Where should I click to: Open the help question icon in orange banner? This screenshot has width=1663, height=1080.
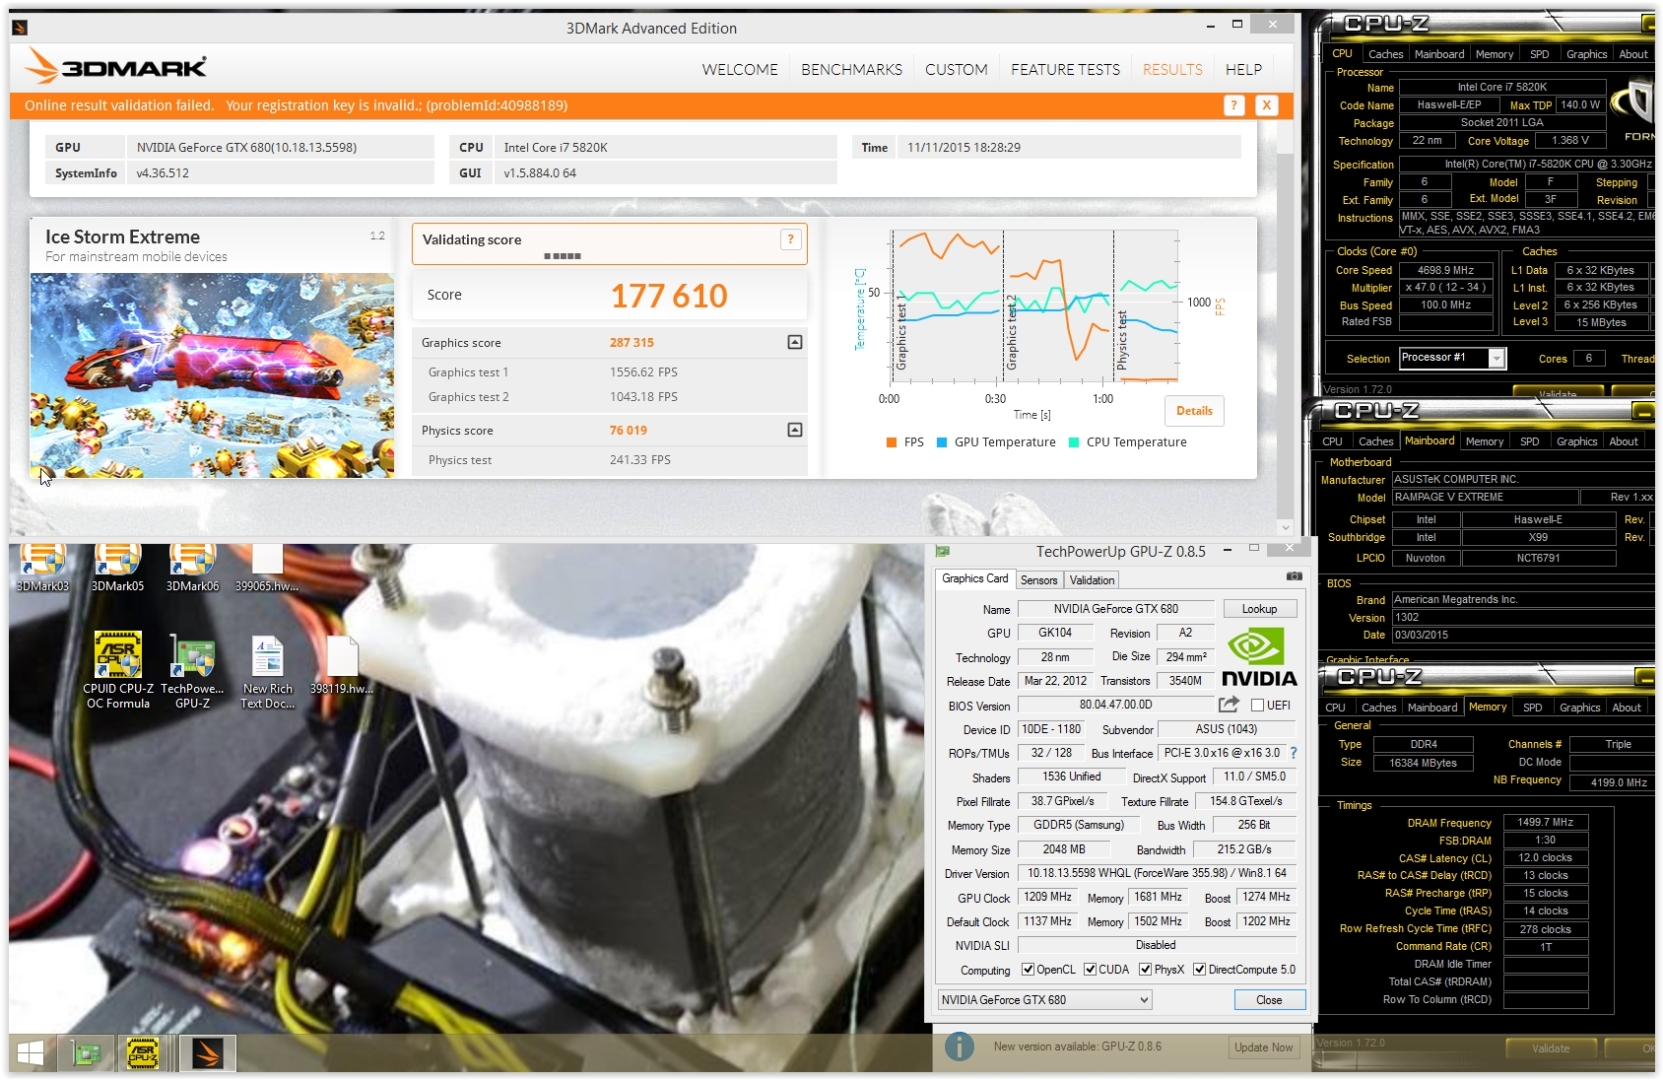click(x=1234, y=105)
